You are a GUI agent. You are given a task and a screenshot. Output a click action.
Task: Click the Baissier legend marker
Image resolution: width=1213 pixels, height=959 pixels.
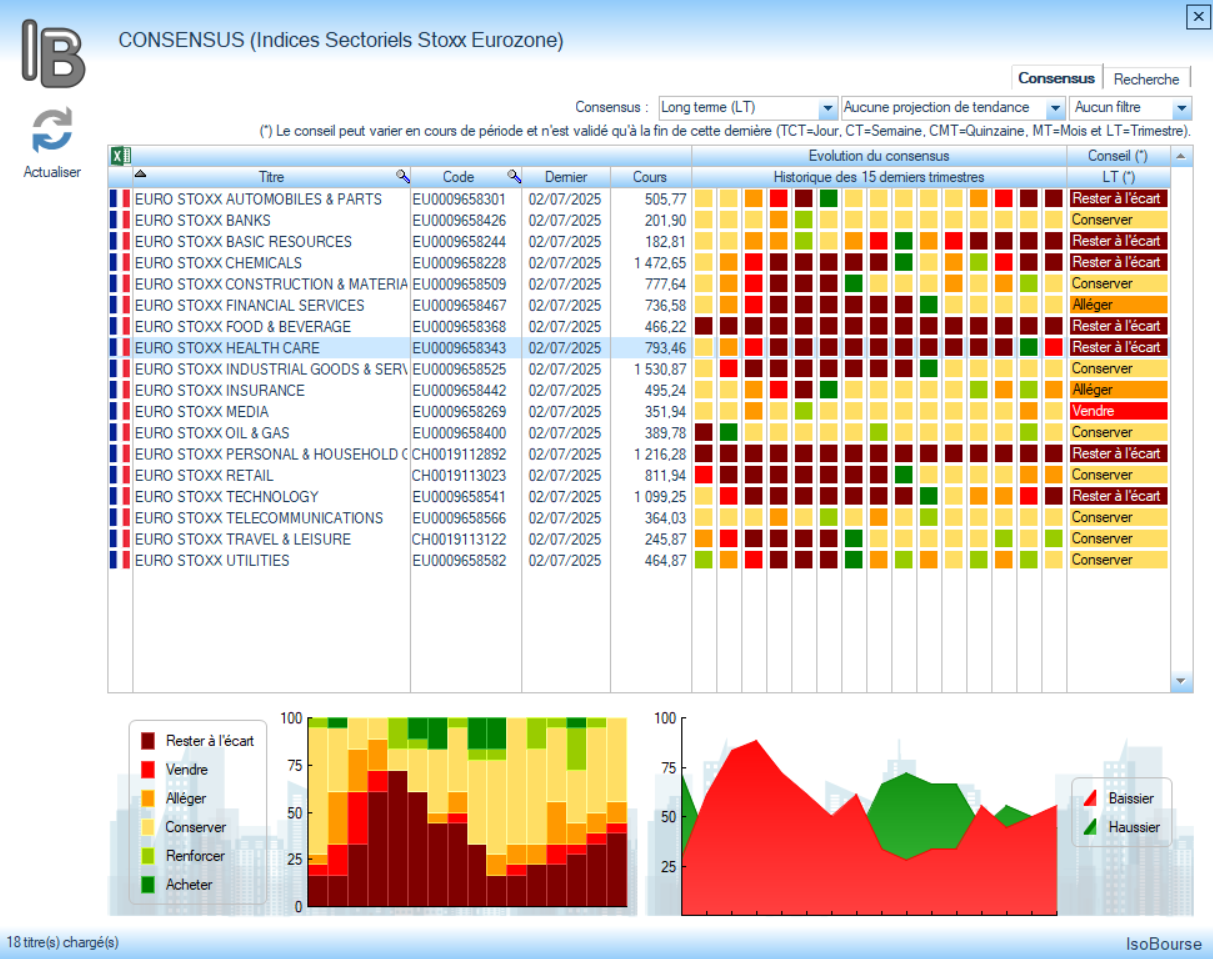coord(1090,798)
